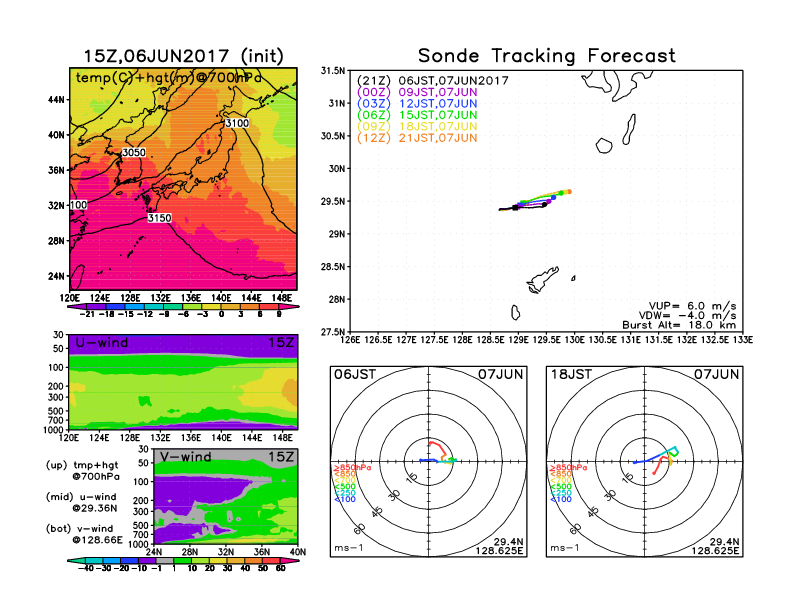
Task: Click the small island outline near 27.8N 129E
Action: (x=515, y=313)
